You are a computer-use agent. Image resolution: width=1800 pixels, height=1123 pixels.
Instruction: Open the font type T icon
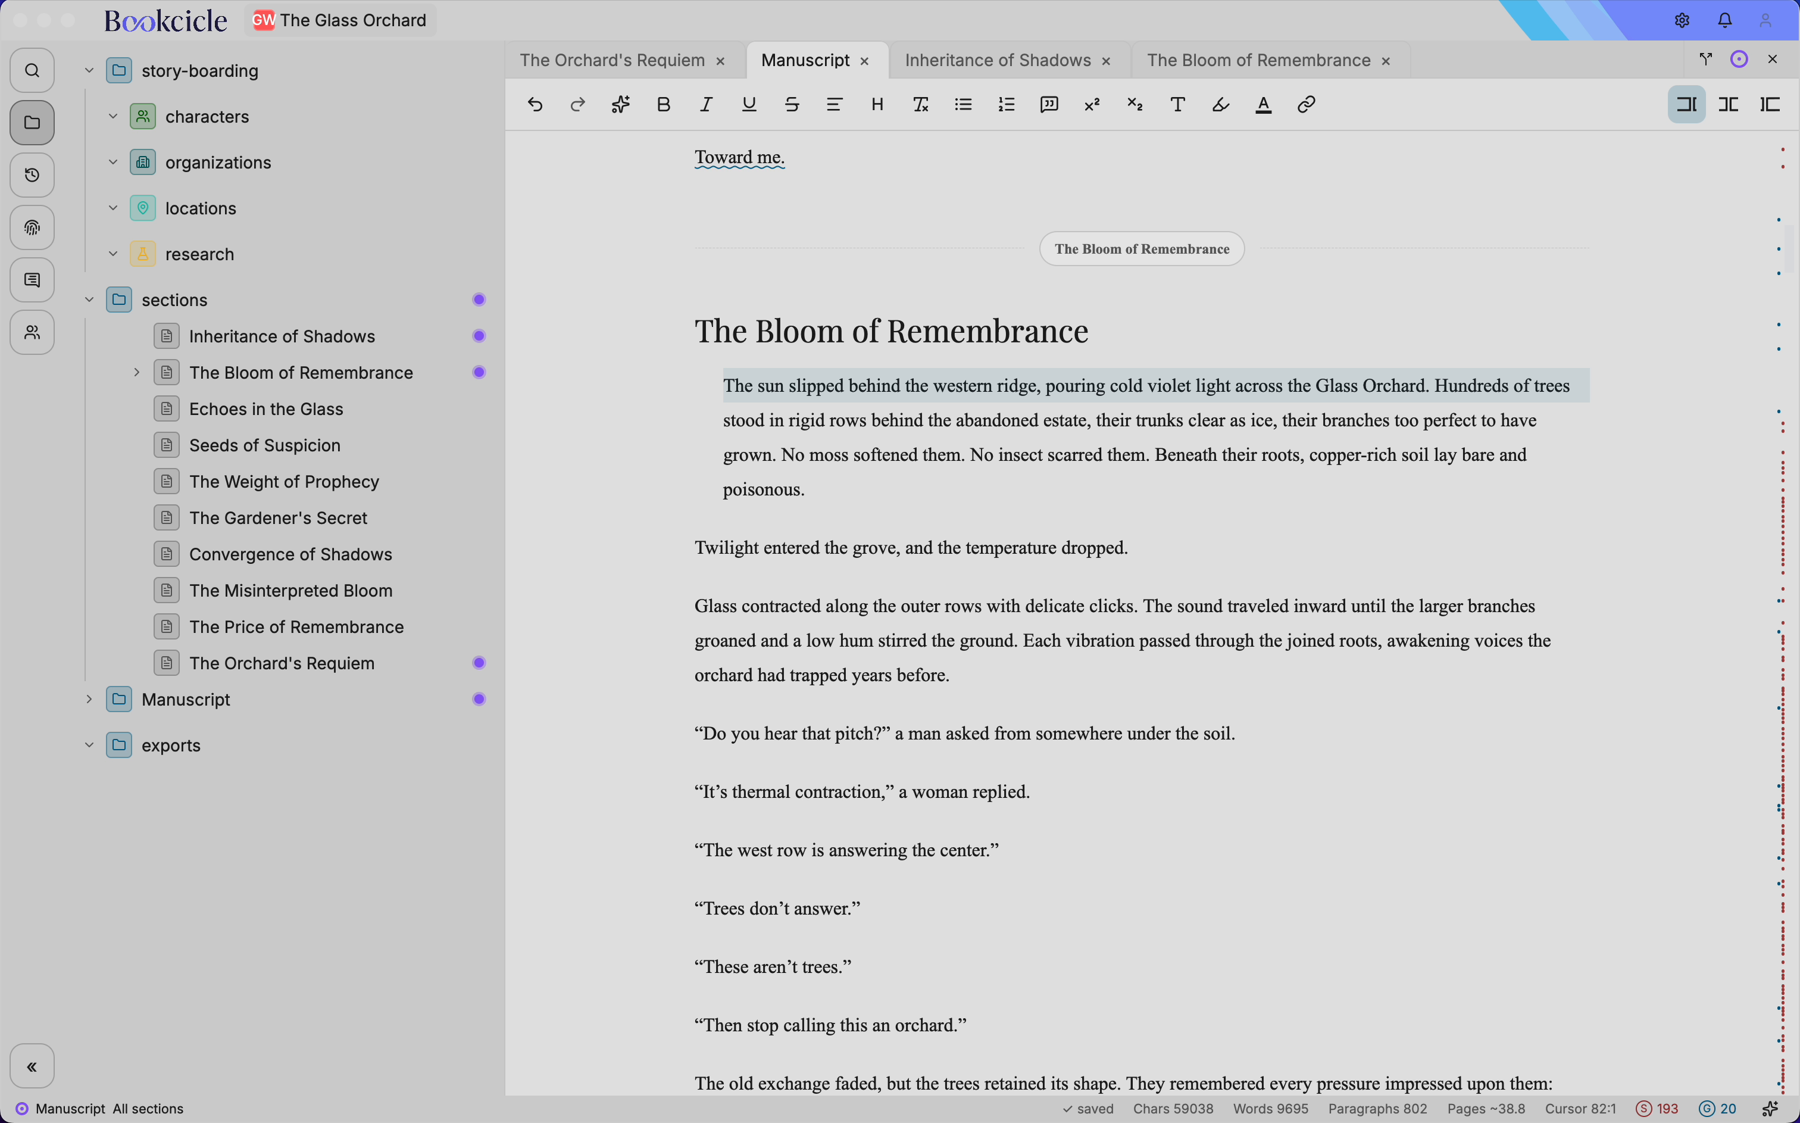click(x=1177, y=104)
